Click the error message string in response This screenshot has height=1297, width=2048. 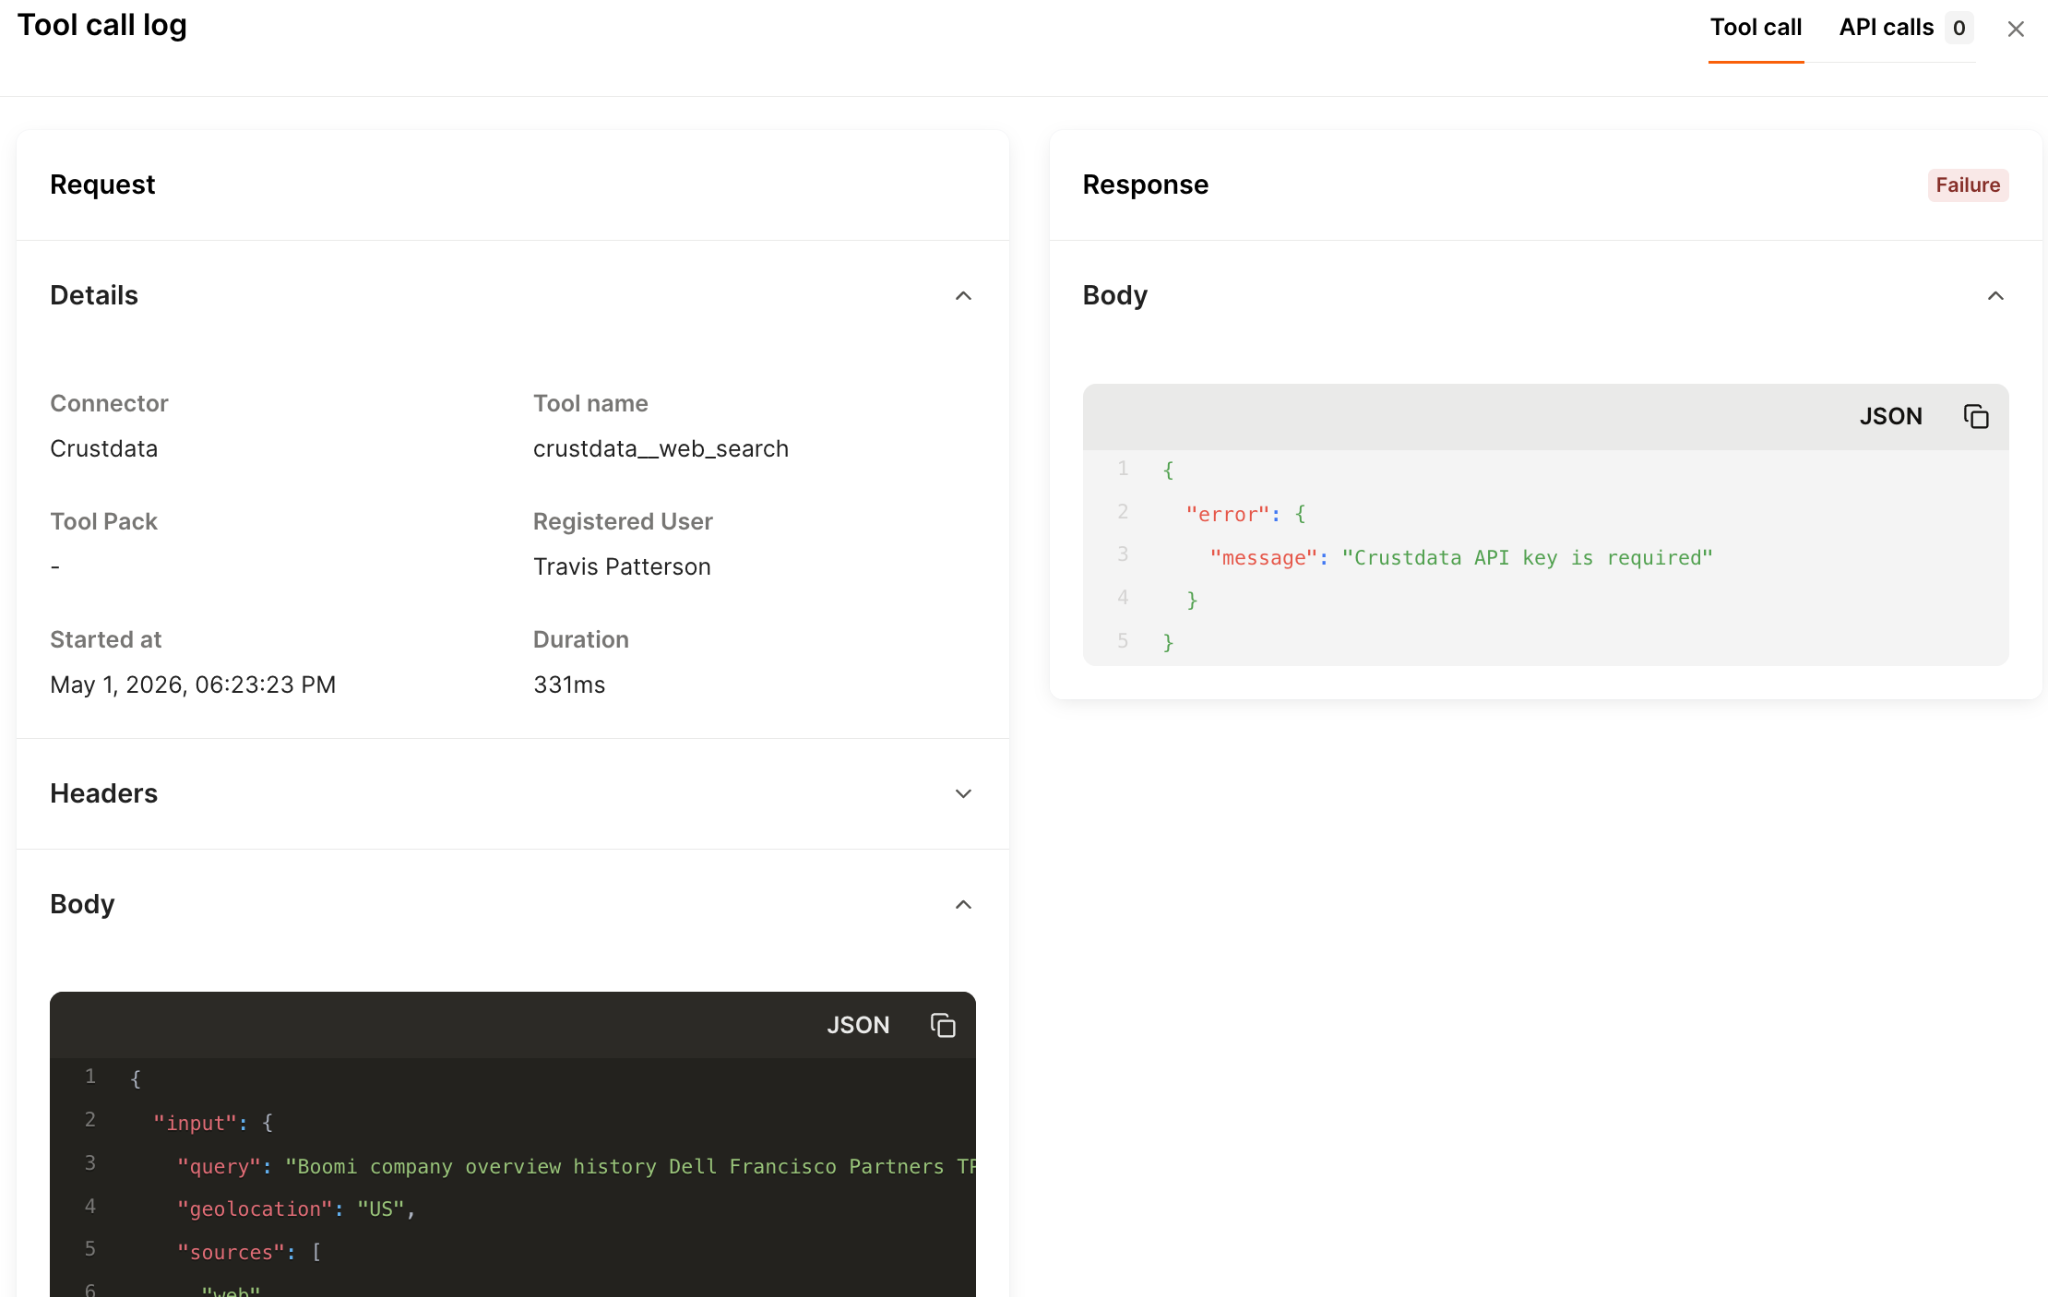coord(1527,558)
